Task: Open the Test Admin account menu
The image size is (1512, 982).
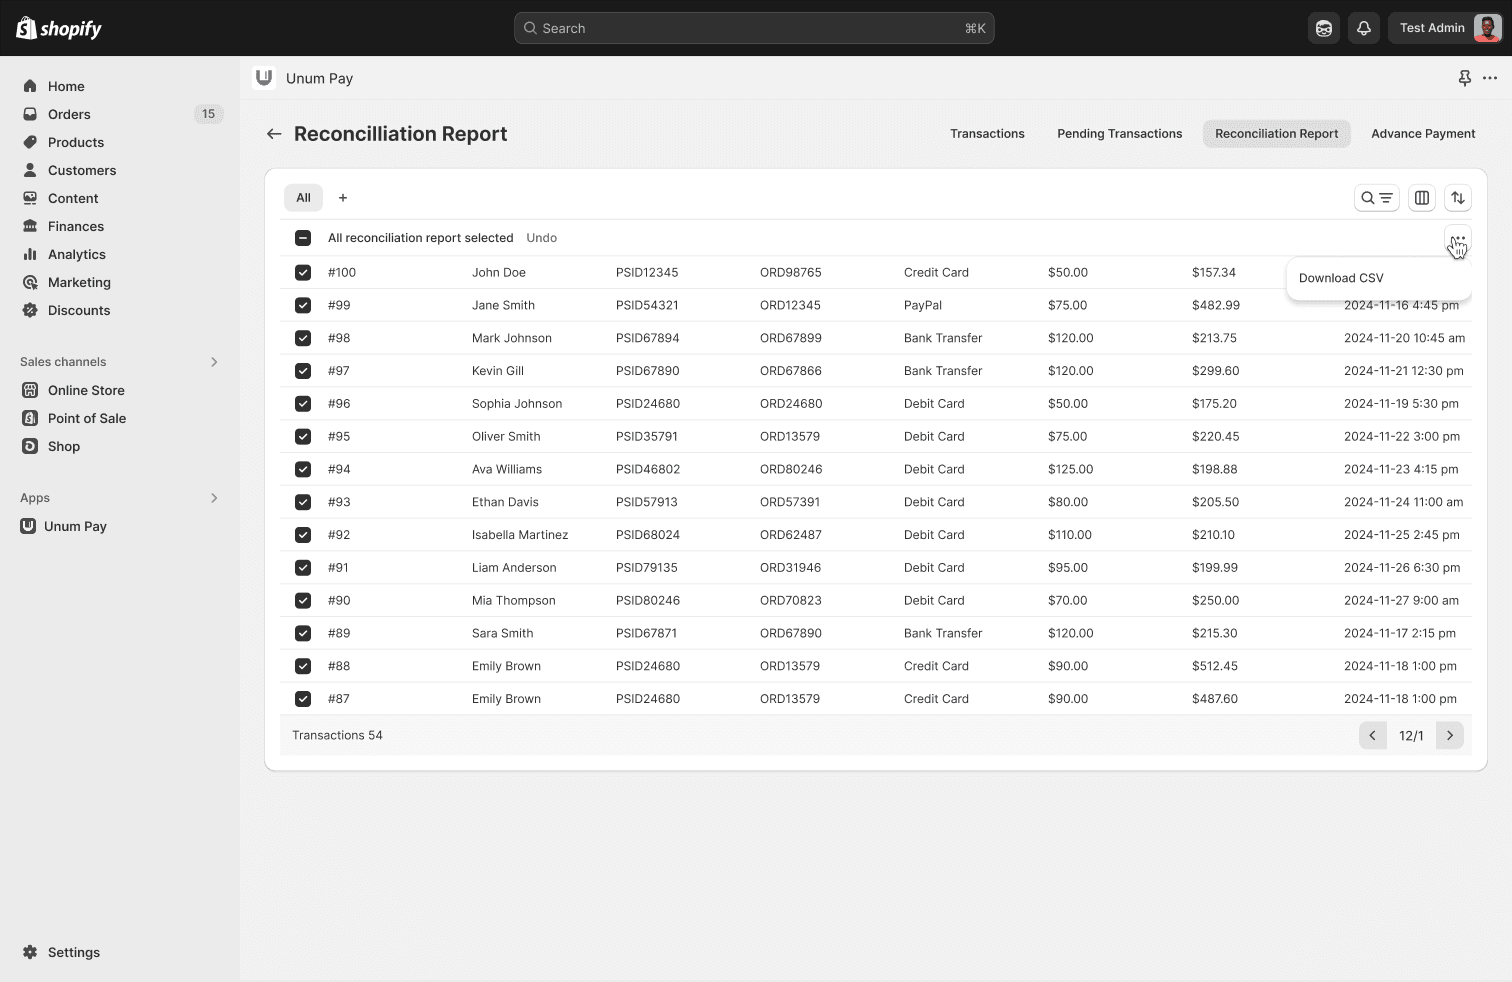Action: click(1445, 28)
